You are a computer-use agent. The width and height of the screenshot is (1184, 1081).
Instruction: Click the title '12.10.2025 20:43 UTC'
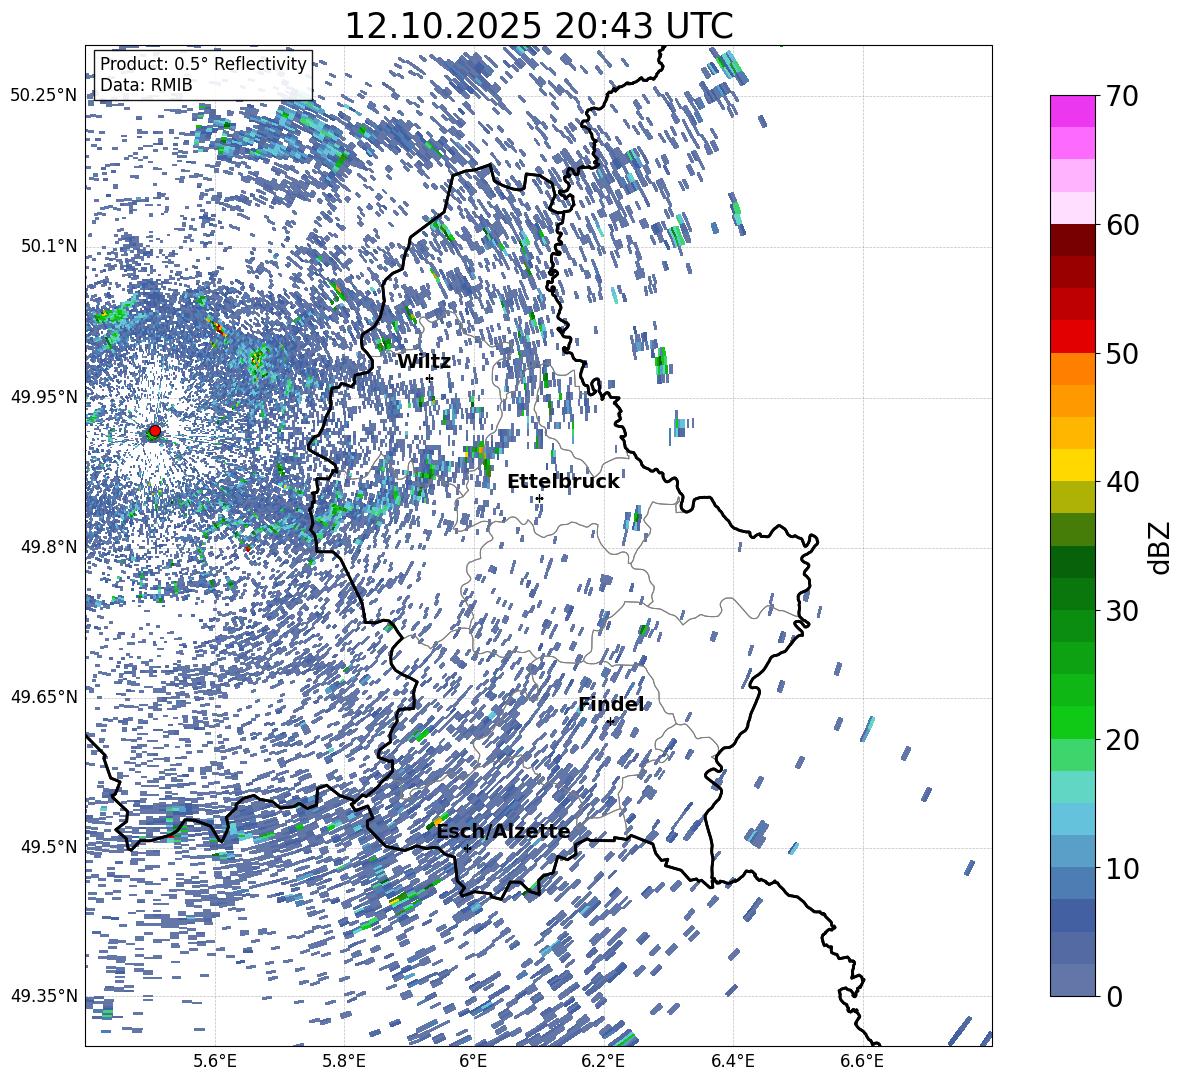pos(538,26)
